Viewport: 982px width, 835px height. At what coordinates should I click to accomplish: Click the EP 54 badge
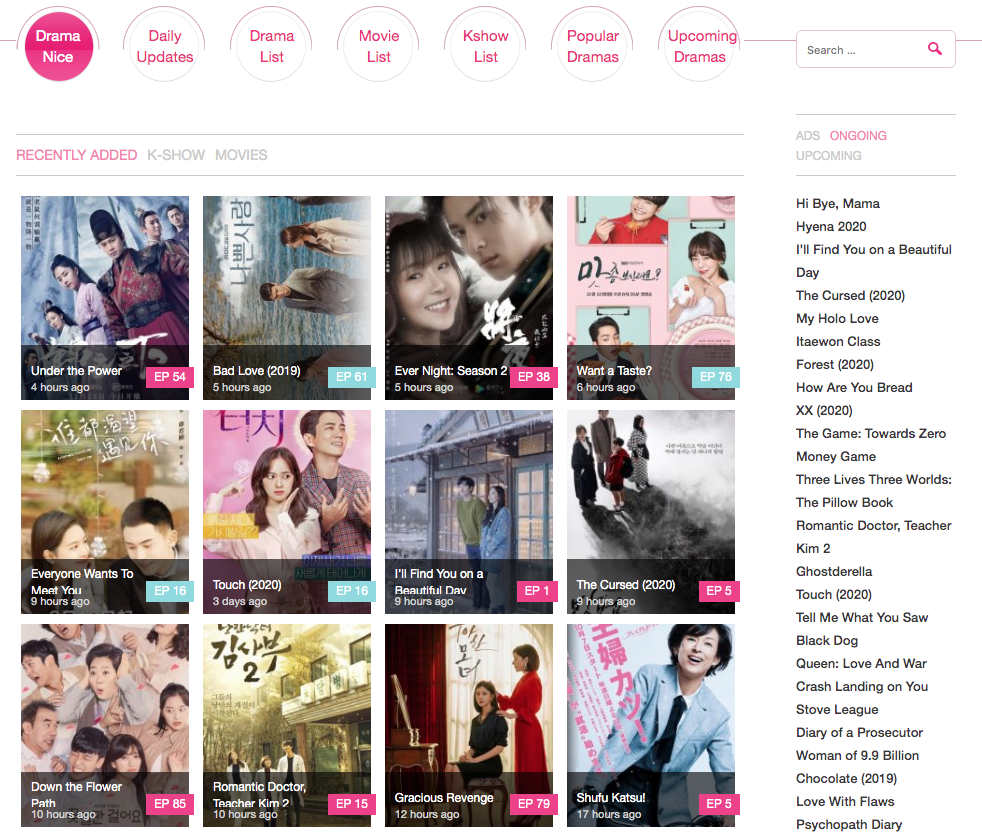pos(170,377)
